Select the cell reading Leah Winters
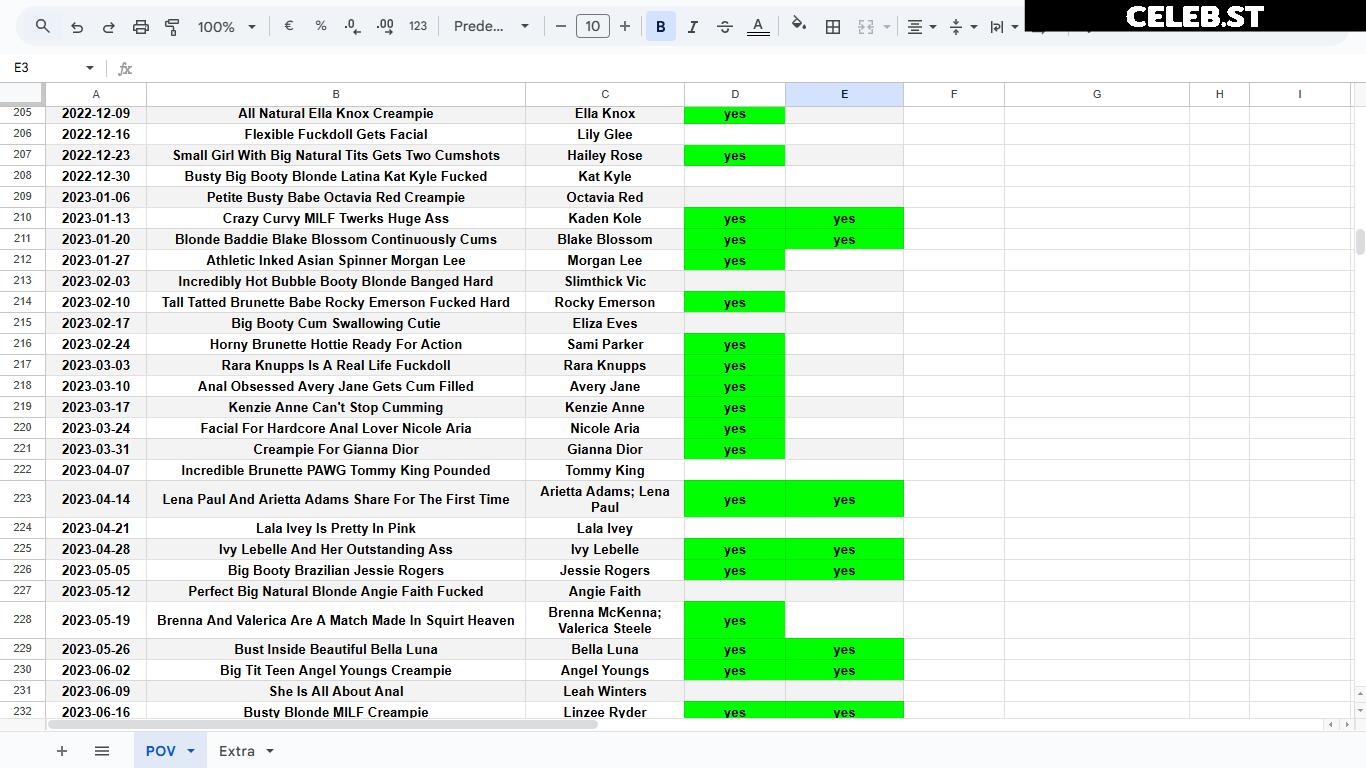1366x768 pixels. [605, 691]
